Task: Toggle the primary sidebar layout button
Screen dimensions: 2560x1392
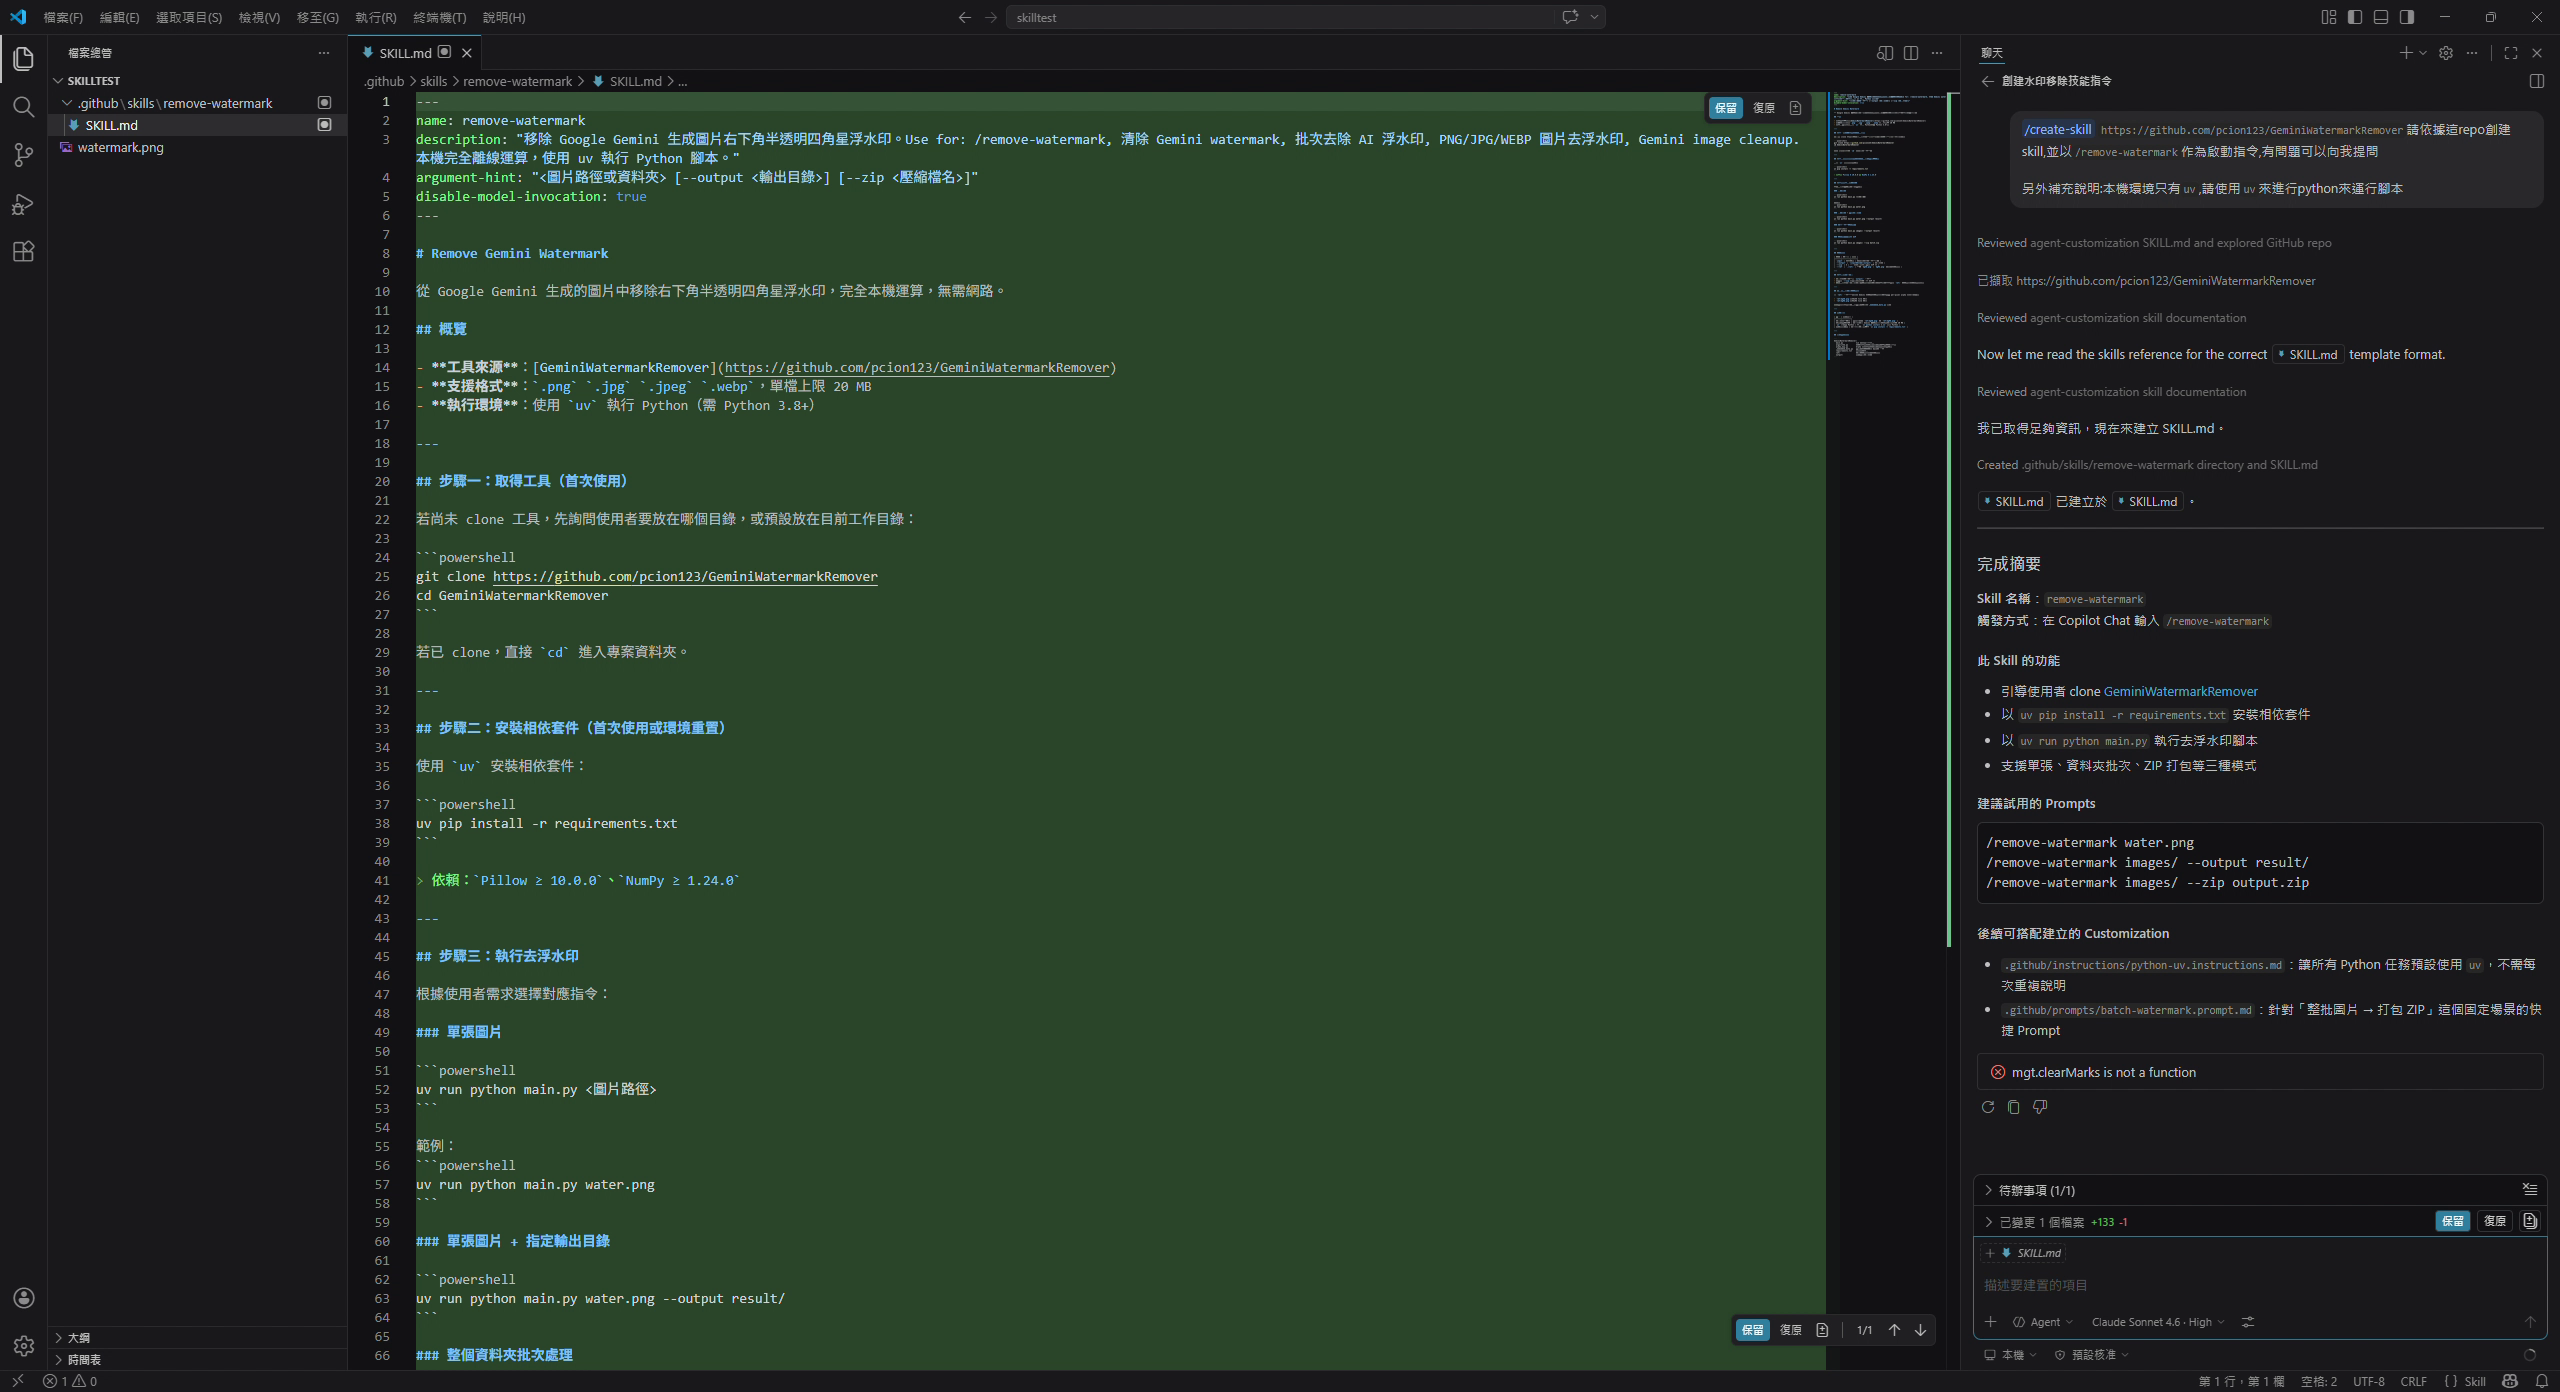Action: (x=2355, y=17)
